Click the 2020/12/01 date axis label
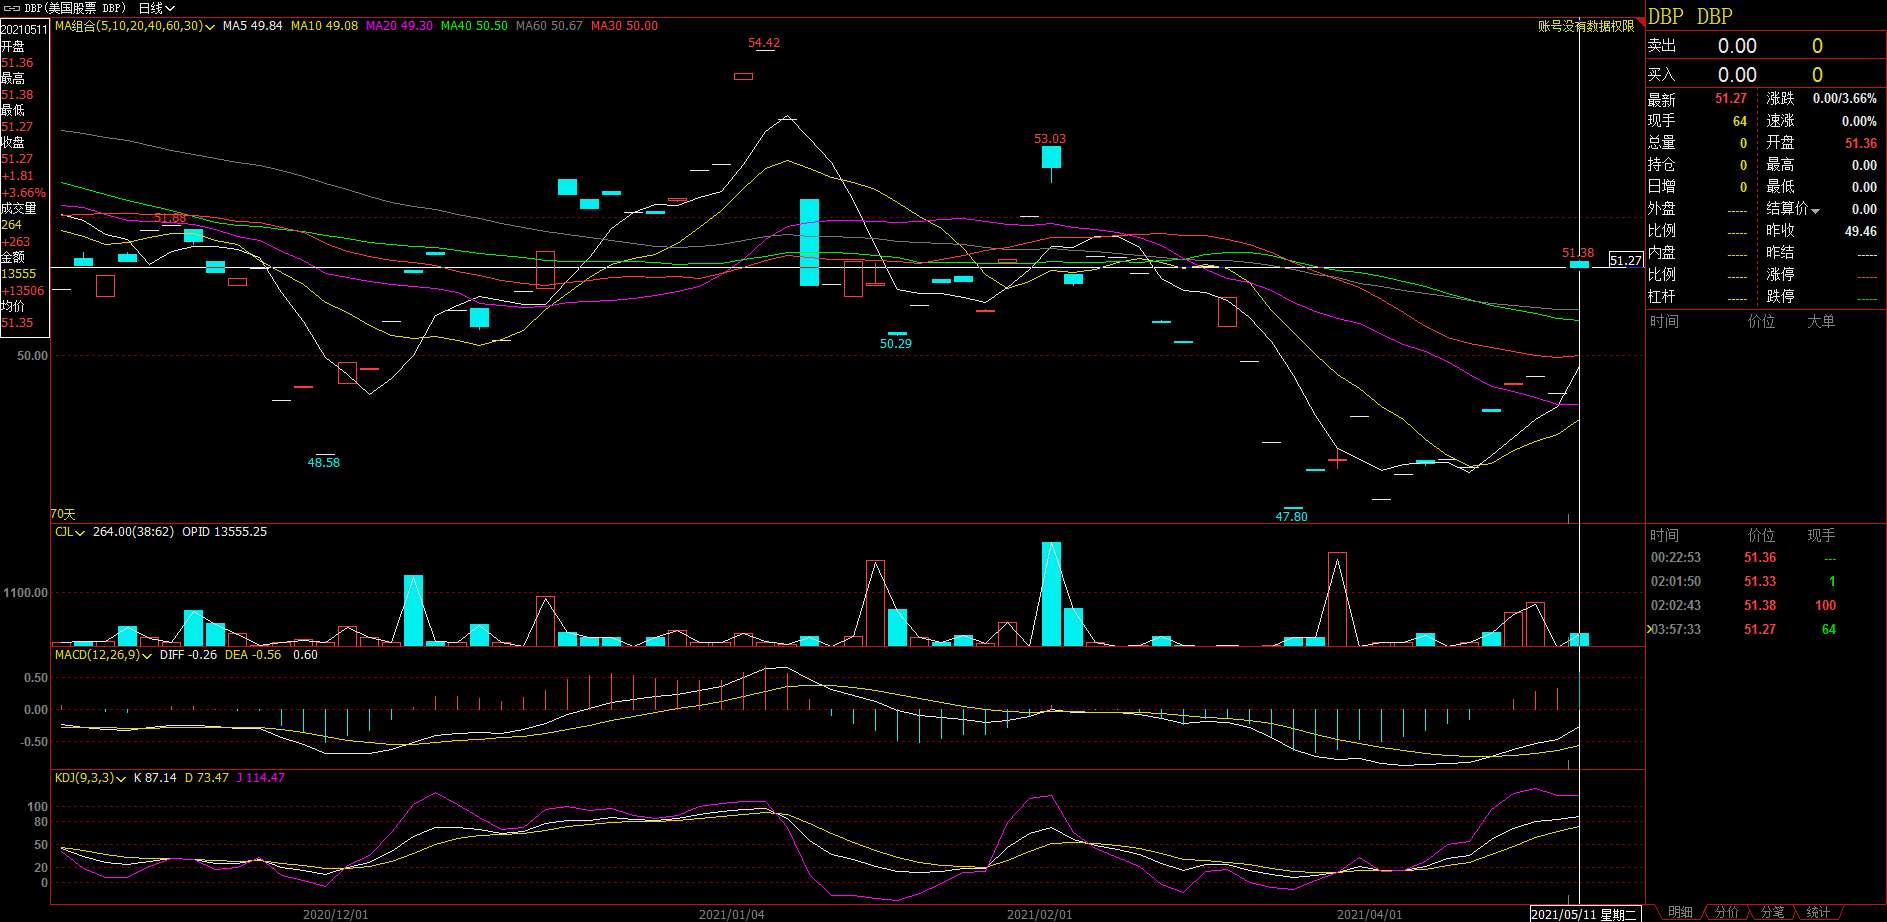This screenshot has width=1887, height=922. tap(335, 914)
